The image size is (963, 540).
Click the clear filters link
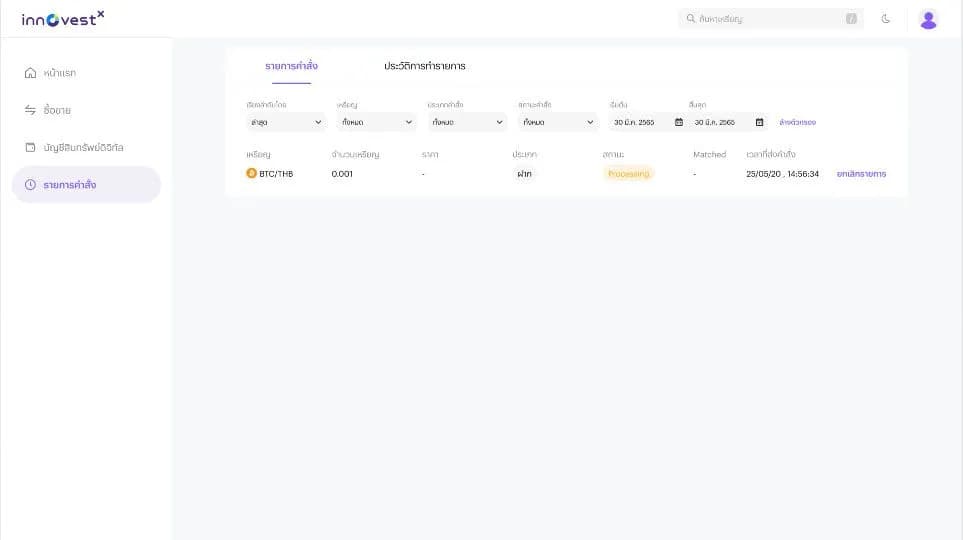click(797, 122)
